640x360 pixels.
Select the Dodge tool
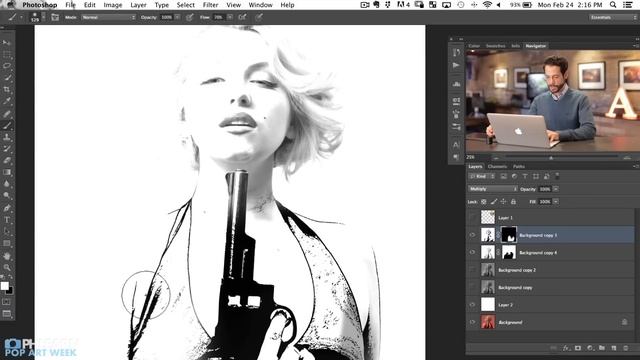coord(7,196)
